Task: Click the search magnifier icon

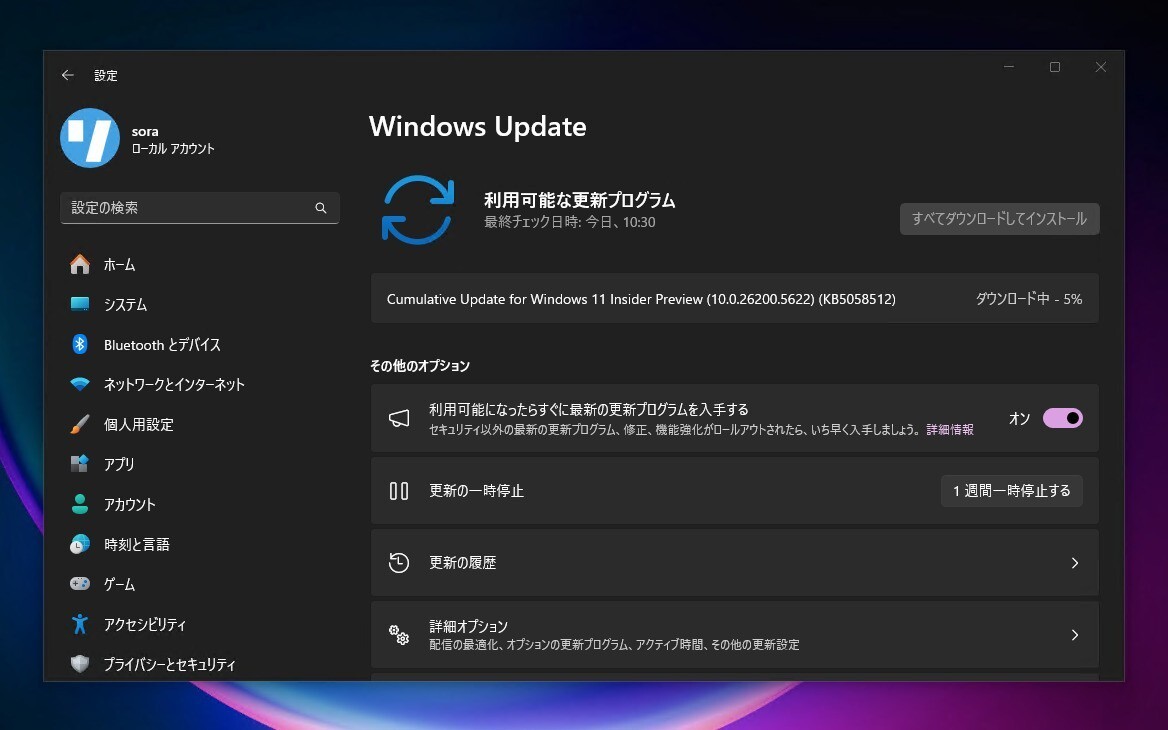Action: pyautogui.click(x=321, y=208)
